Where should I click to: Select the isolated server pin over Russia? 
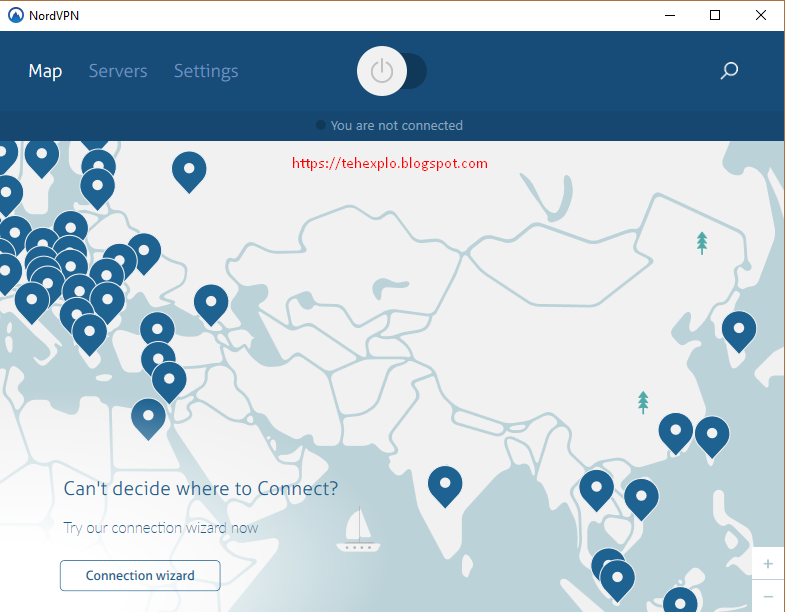[x=189, y=172]
